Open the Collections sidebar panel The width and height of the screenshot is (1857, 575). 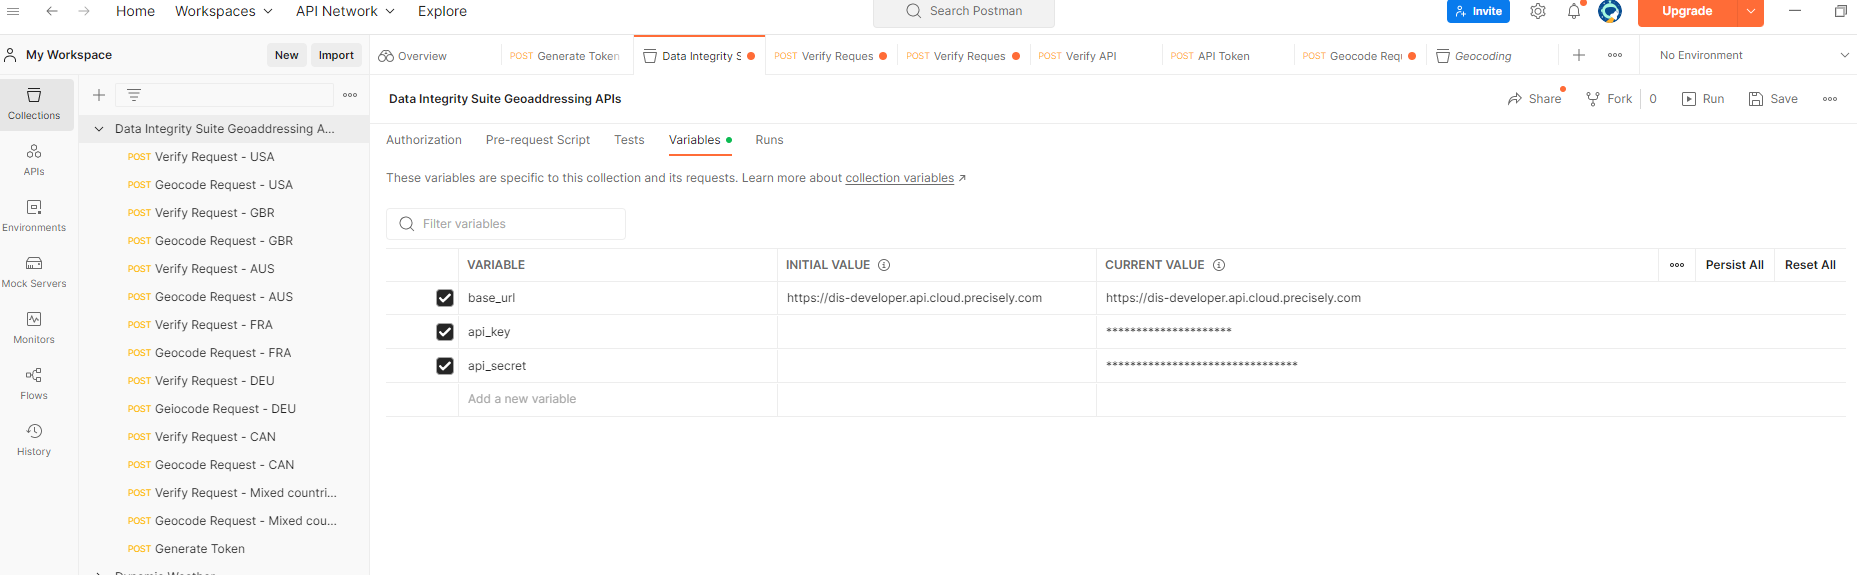34,103
